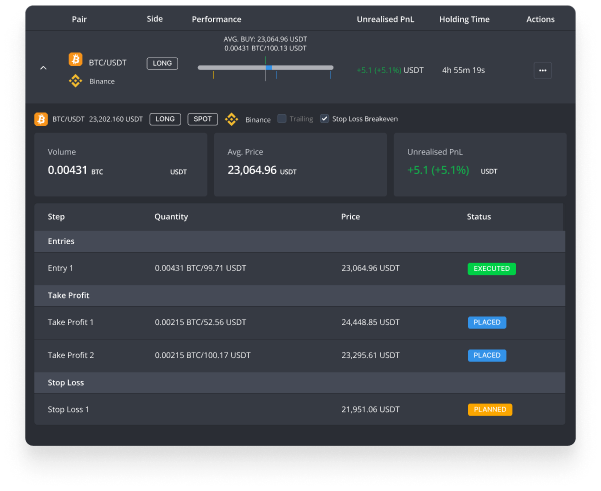Sort by the Pair column header

79,19
